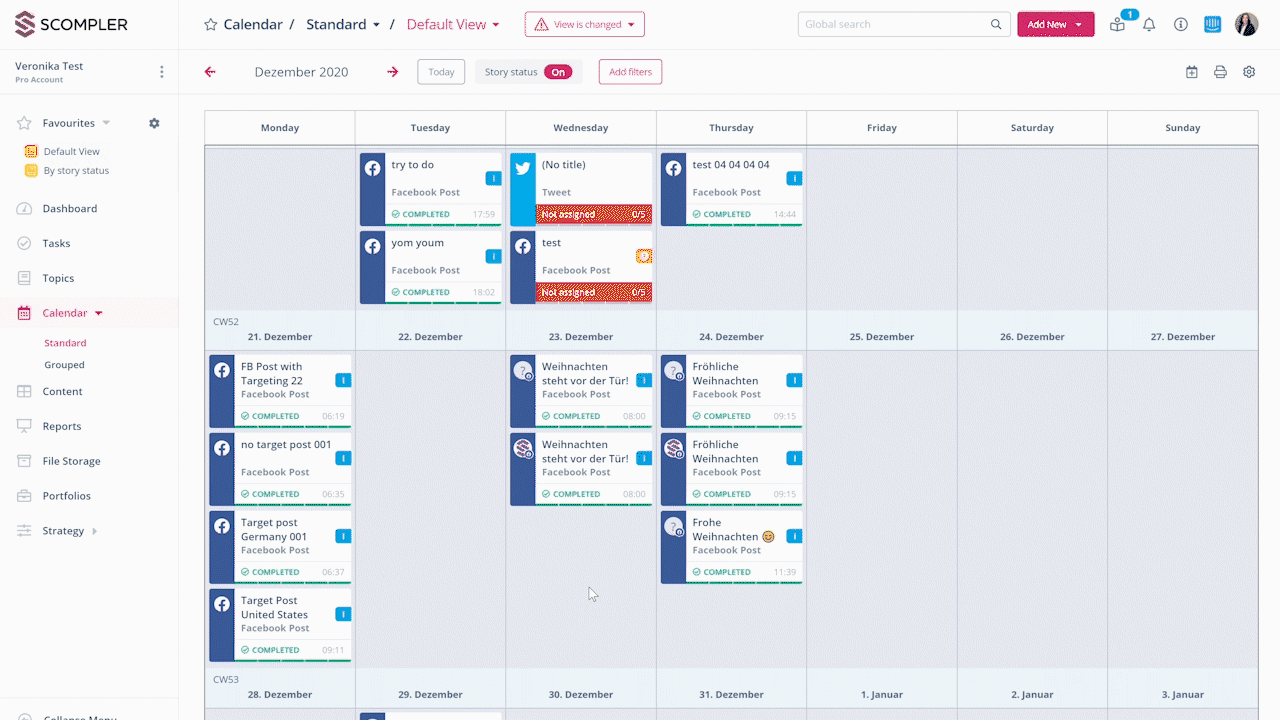Image resolution: width=1280 pixels, height=720 pixels.
Task: Go to next month arrow
Action: 393,72
